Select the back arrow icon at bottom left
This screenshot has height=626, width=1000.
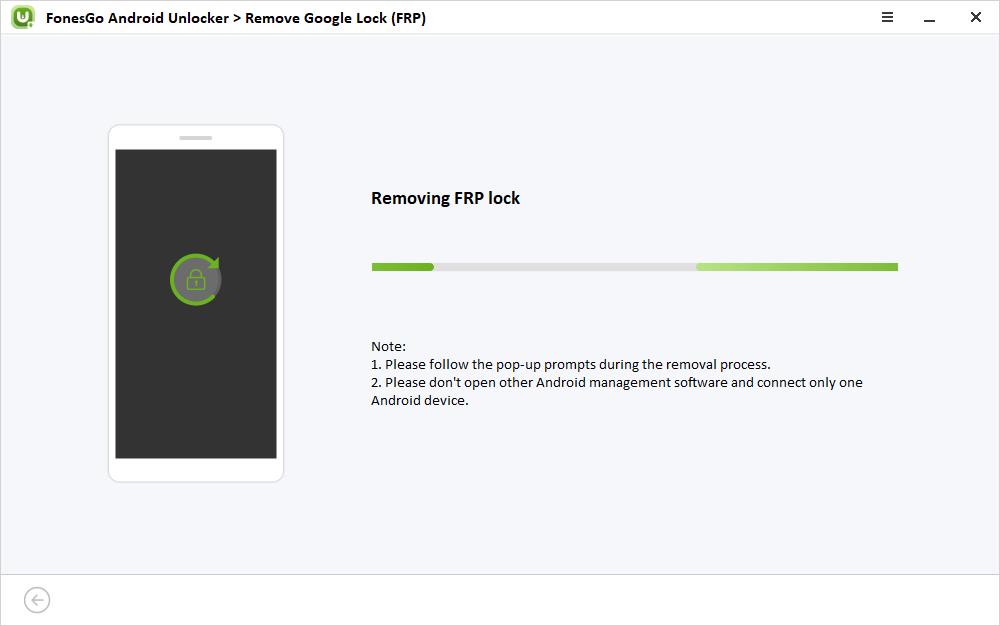point(37,599)
